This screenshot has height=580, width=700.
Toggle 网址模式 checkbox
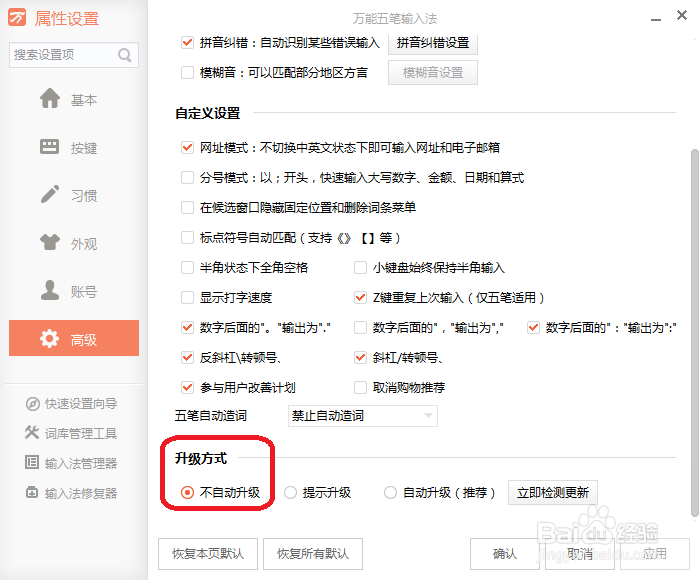pos(188,147)
